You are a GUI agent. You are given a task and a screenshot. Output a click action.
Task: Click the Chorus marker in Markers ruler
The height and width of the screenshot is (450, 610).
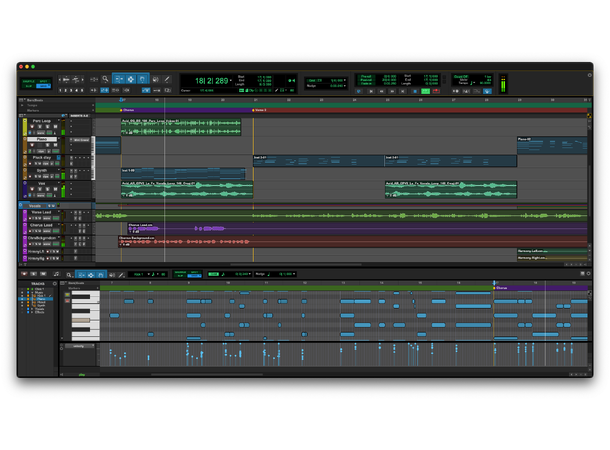tap(127, 110)
